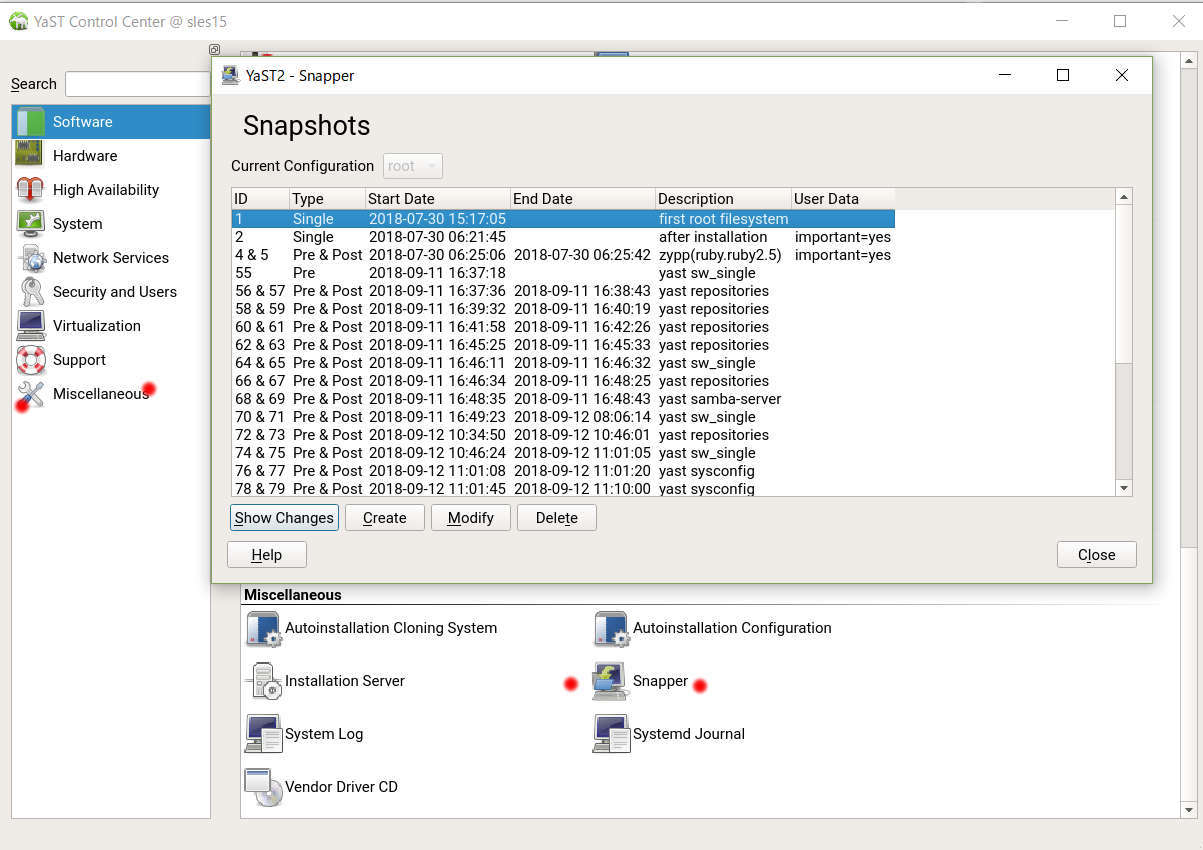The height and width of the screenshot is (850, 1203).
Task: Launch the Autoinstallation Cloning System icon
Action: click(x=263, y=628)
